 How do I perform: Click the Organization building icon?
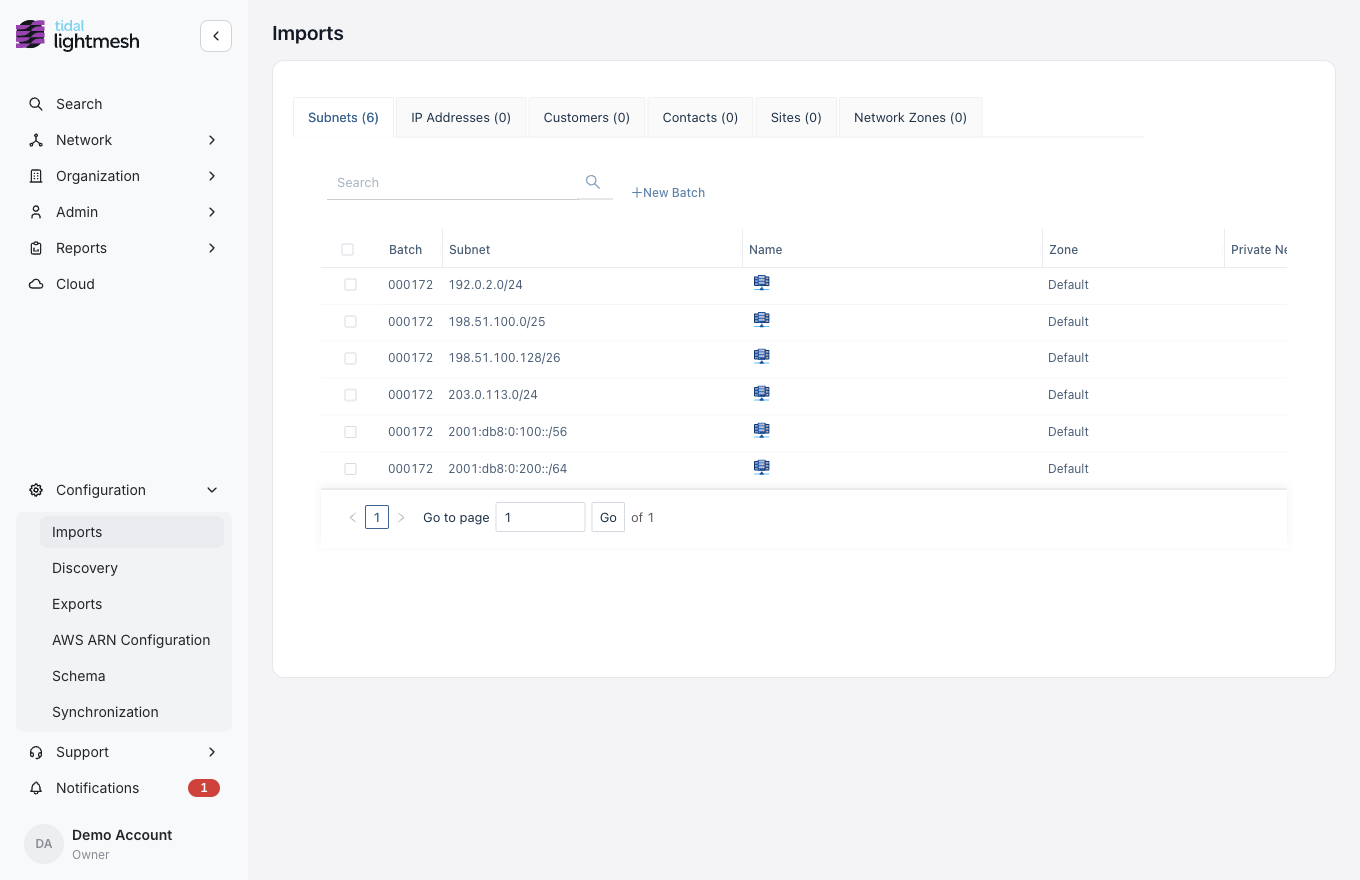click(36, 176)
